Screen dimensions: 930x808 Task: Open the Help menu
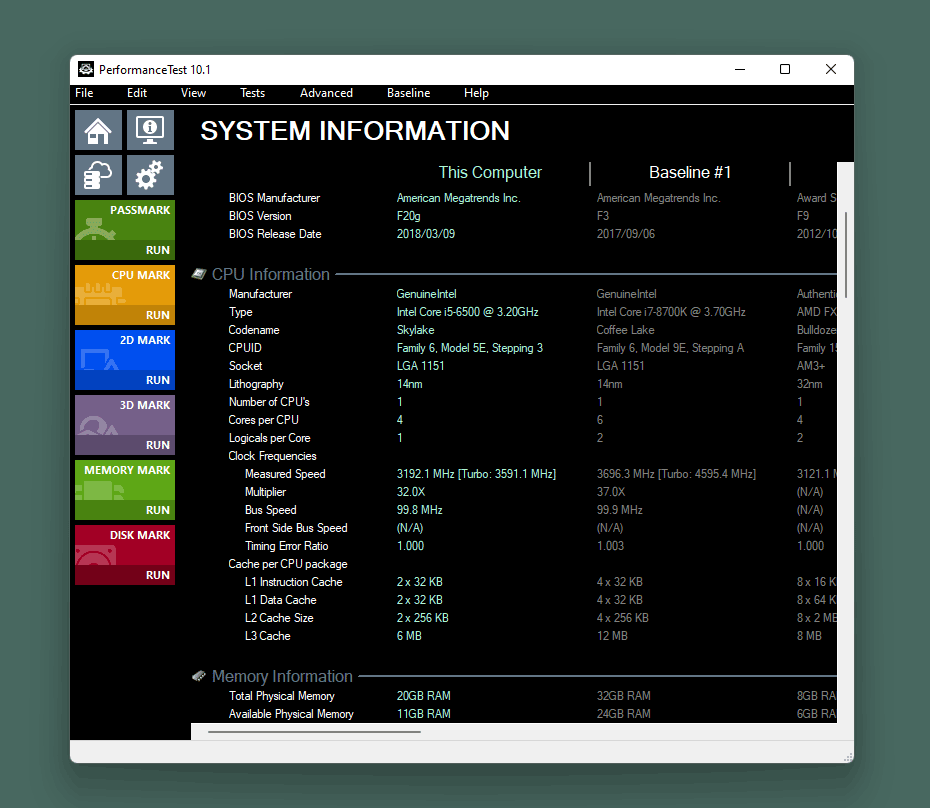click(476, 93)
